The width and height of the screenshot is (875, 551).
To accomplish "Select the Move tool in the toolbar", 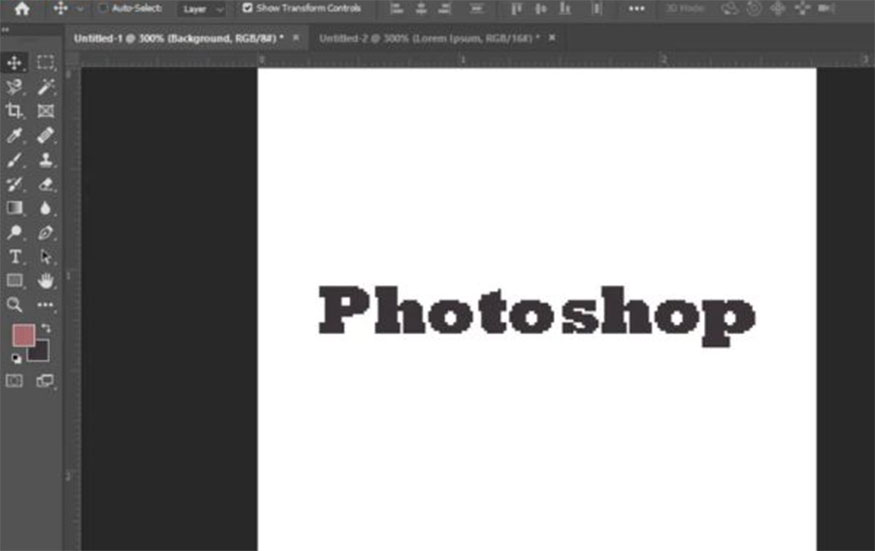I will (x=15, y=62).
